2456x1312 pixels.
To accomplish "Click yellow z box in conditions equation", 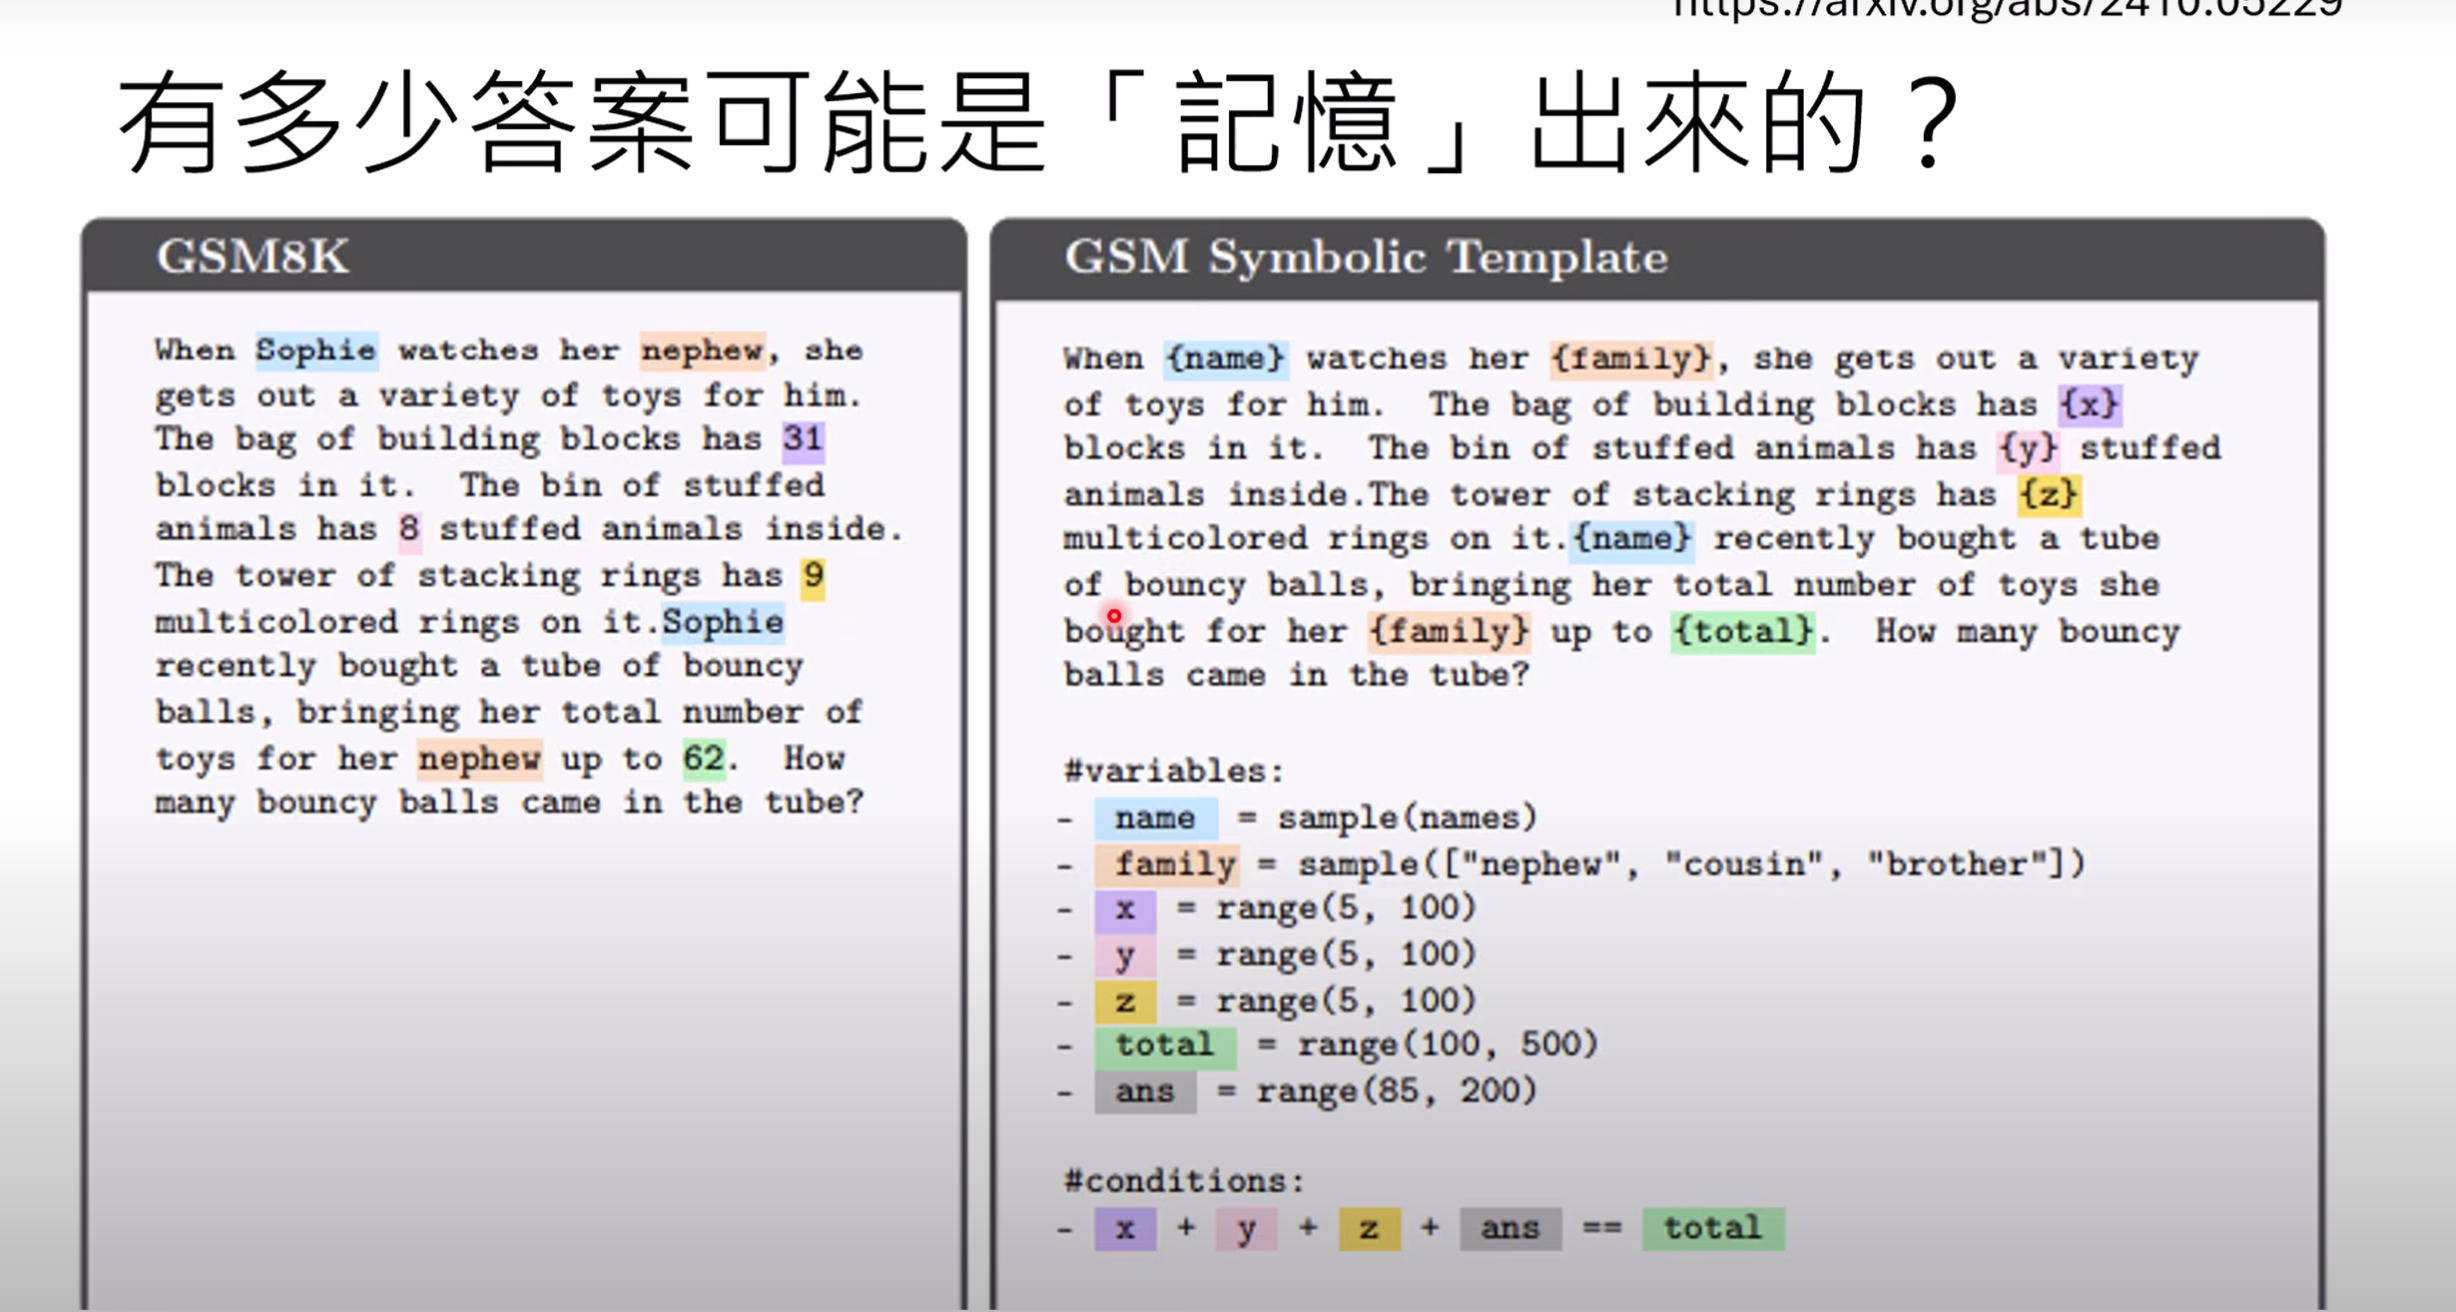I will [1369, 1229].
